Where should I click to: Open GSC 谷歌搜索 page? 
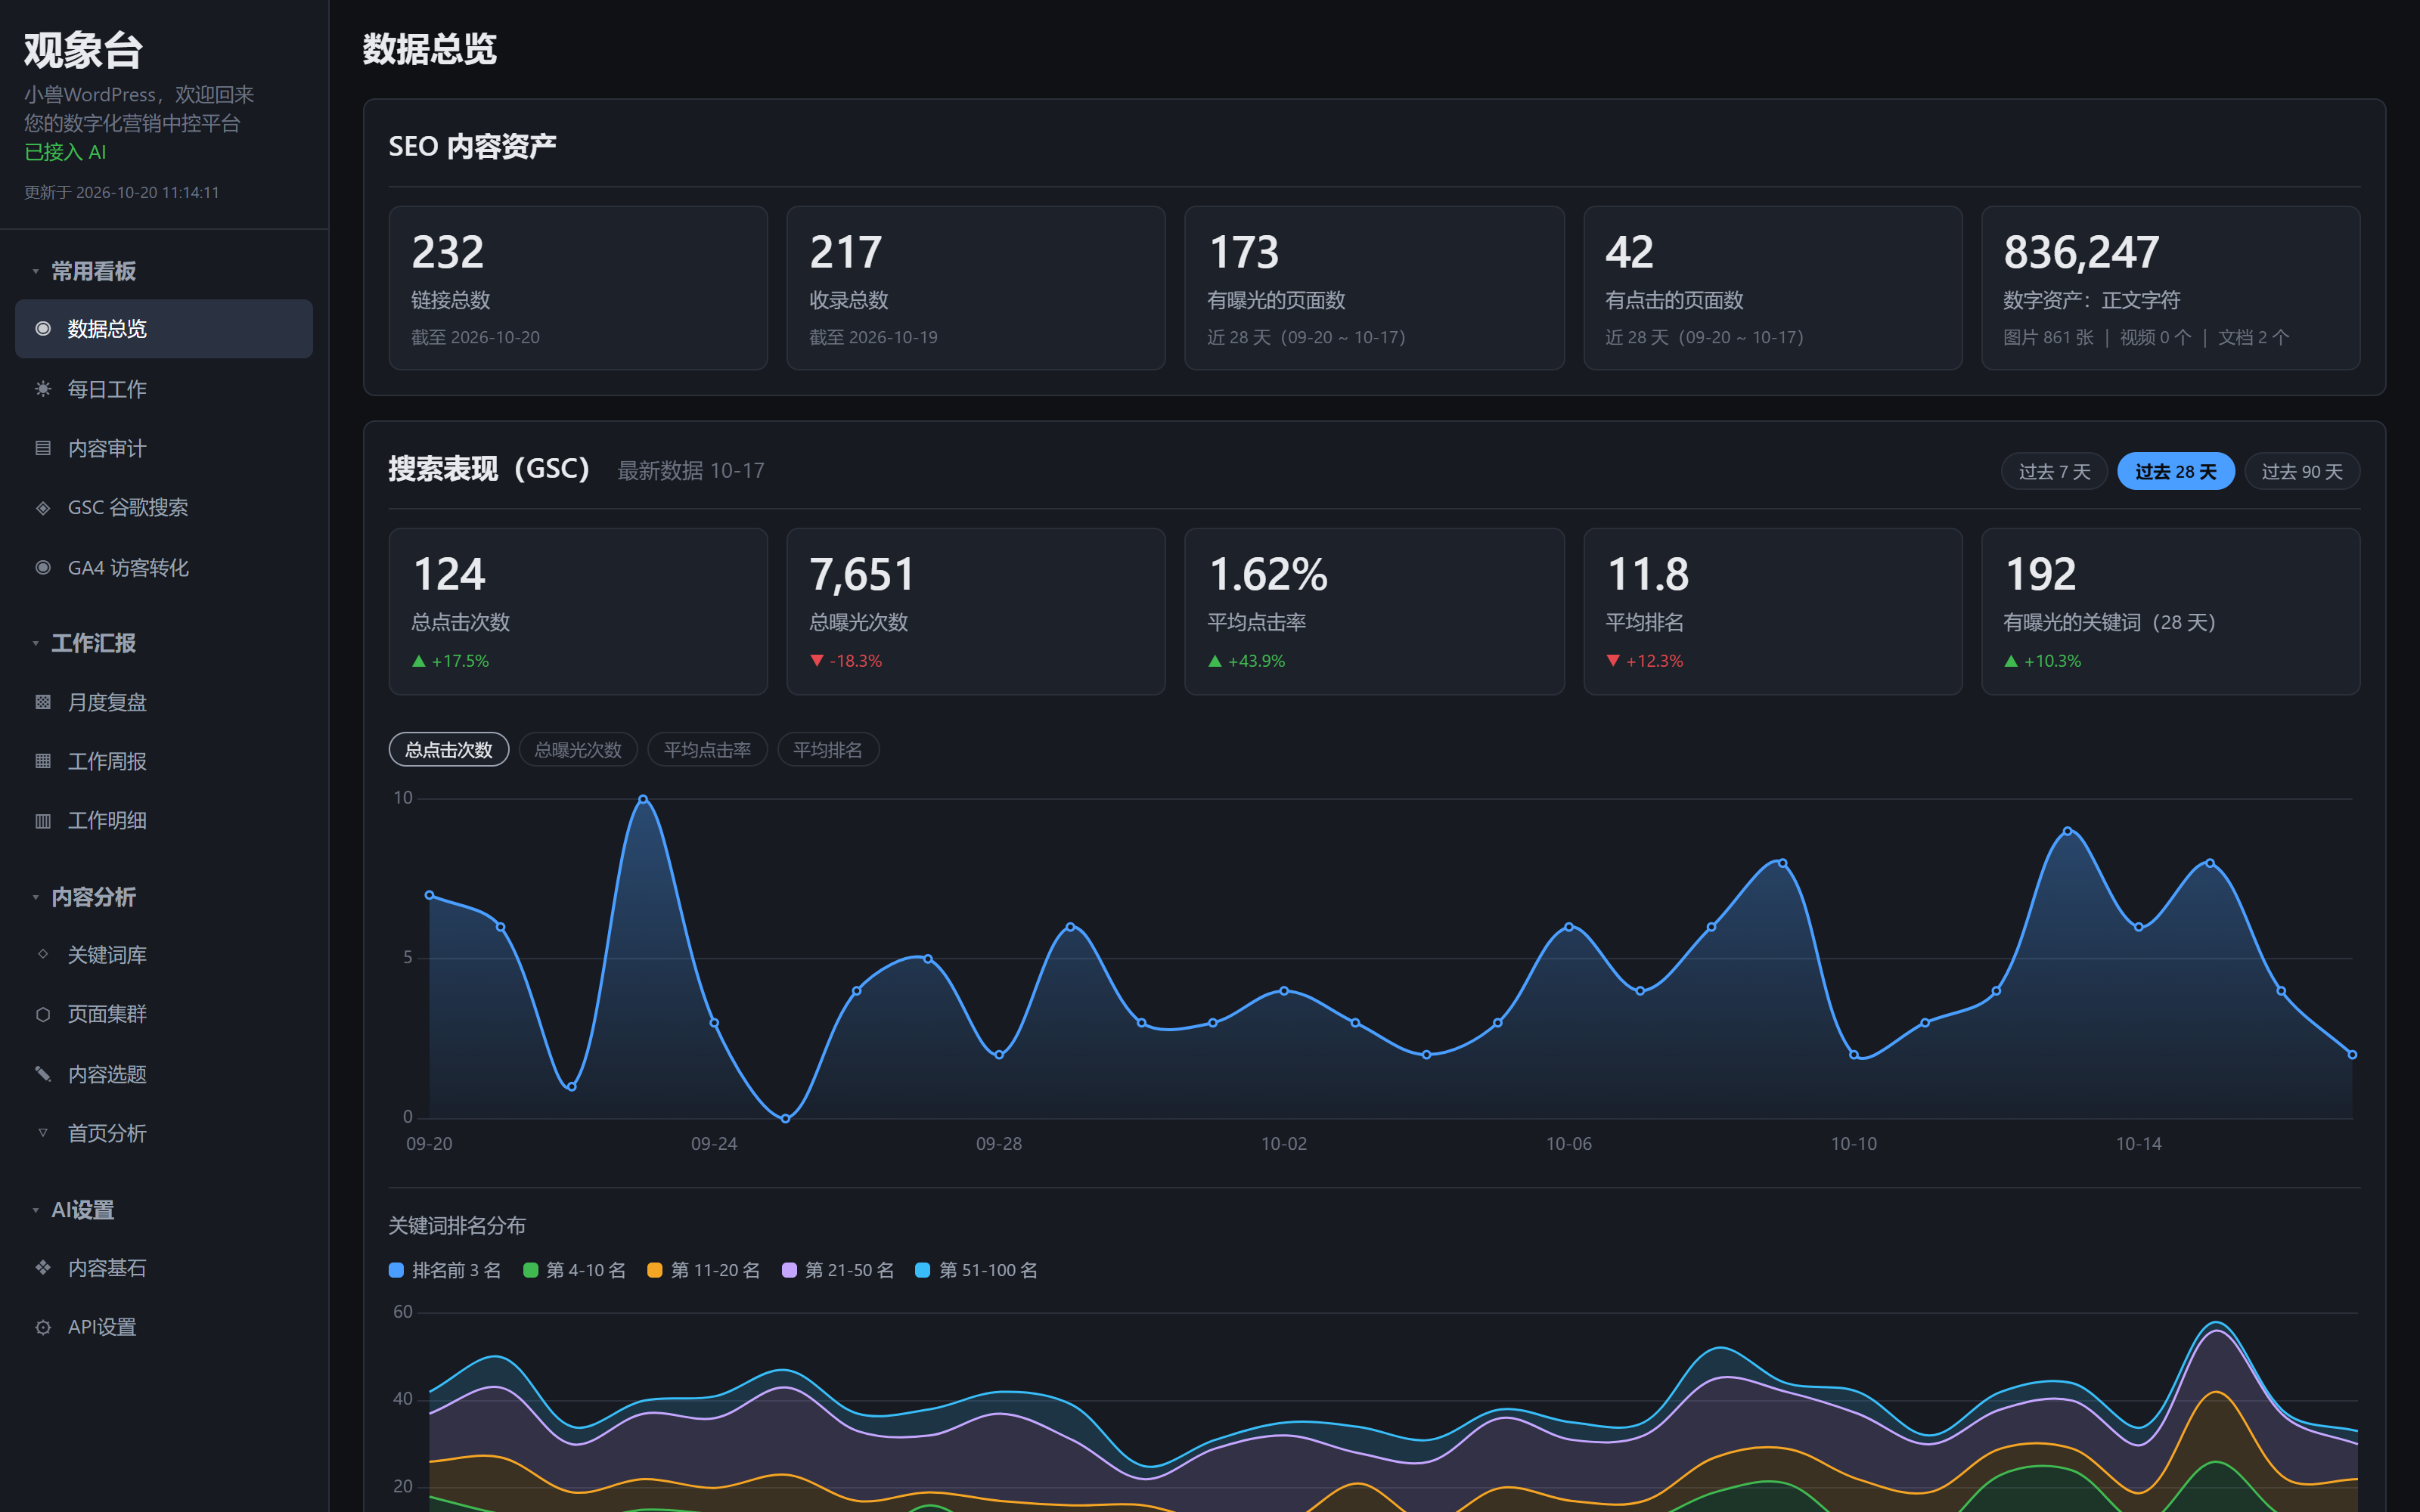pyautogui.click(x=164, y=508)
